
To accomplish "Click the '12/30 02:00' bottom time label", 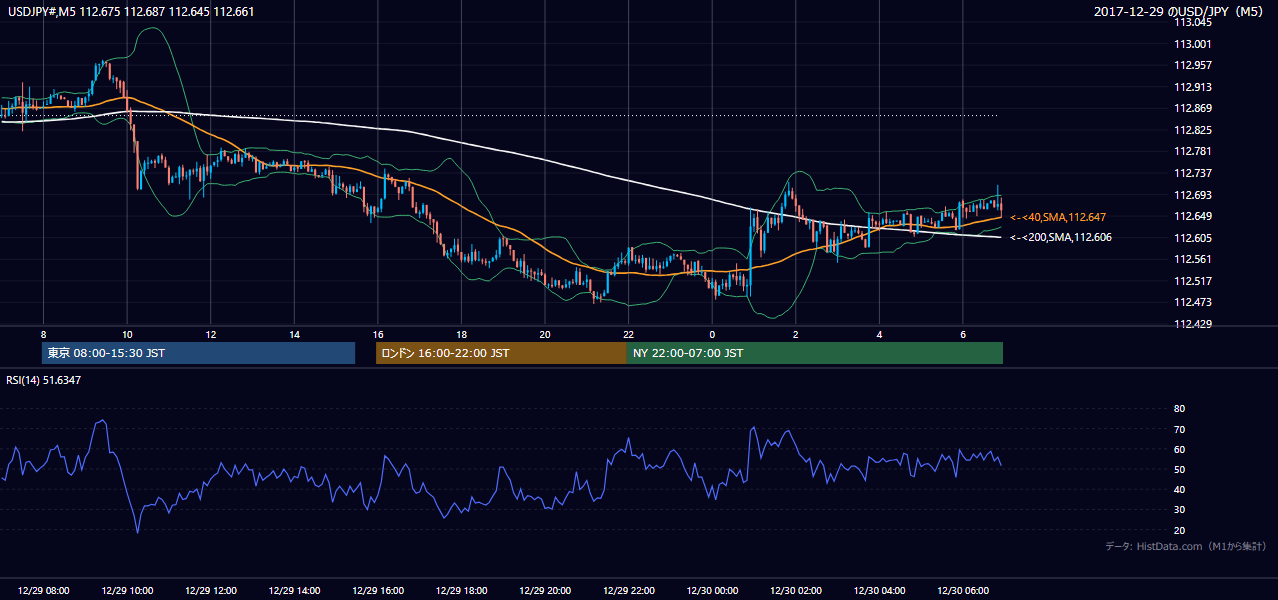I will 795,591.
